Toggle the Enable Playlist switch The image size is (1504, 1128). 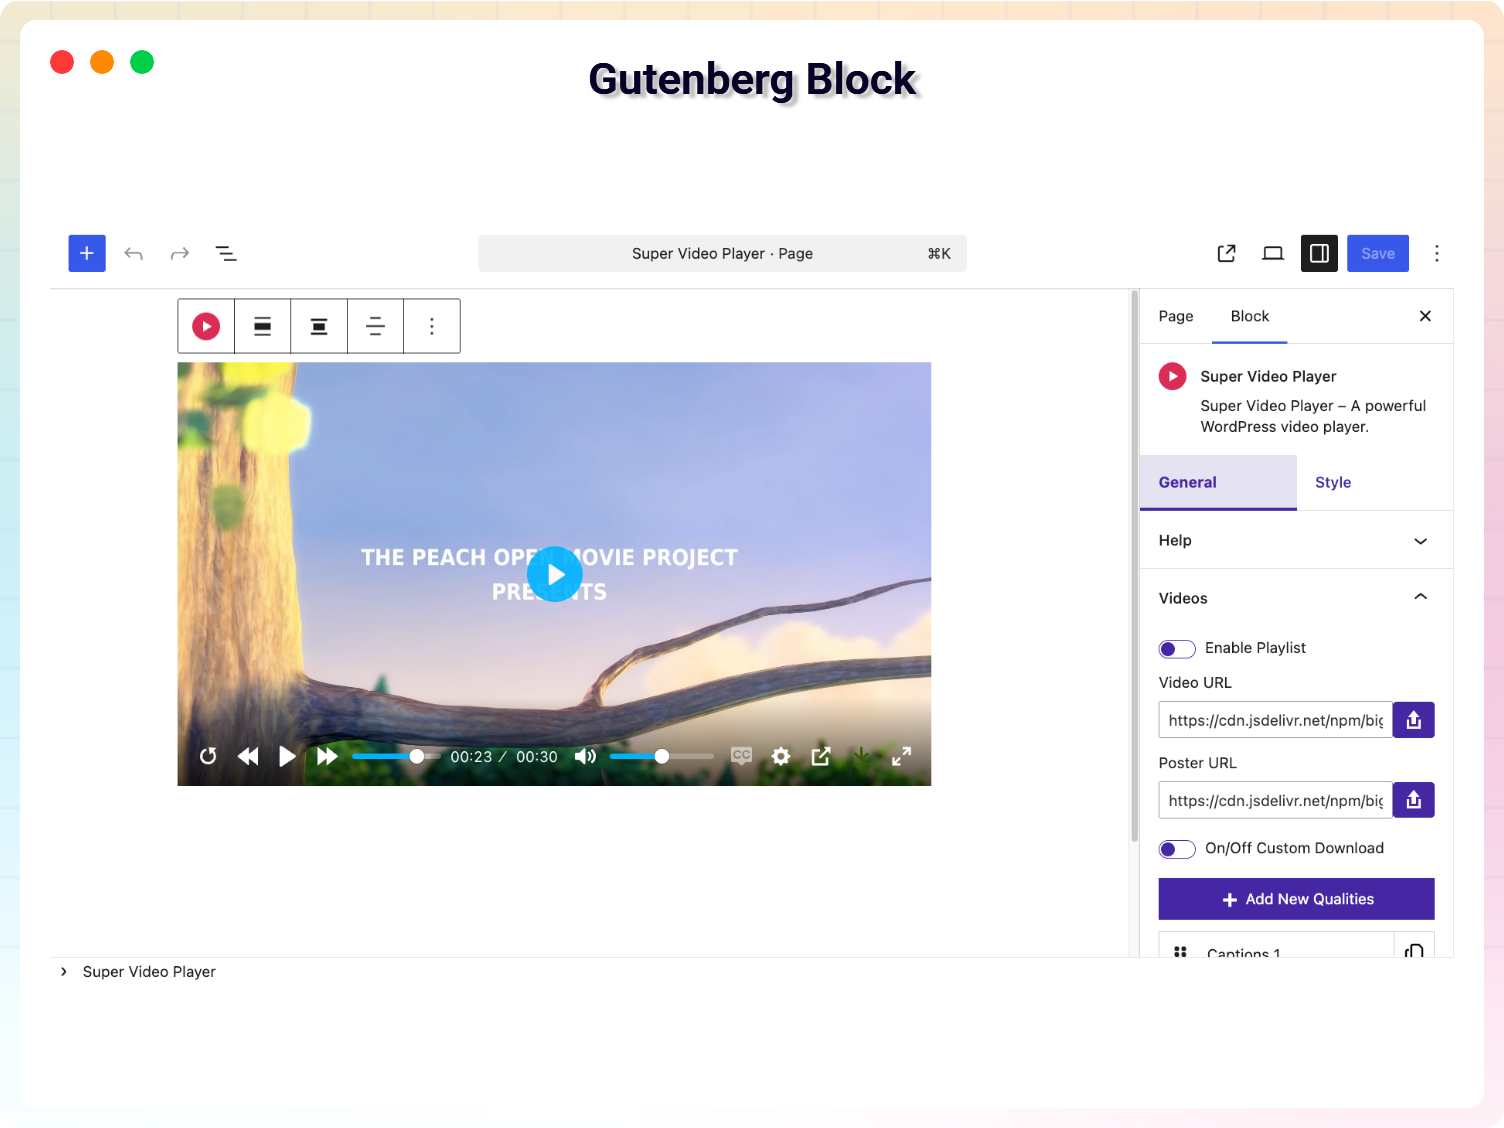click(1177, 649)
